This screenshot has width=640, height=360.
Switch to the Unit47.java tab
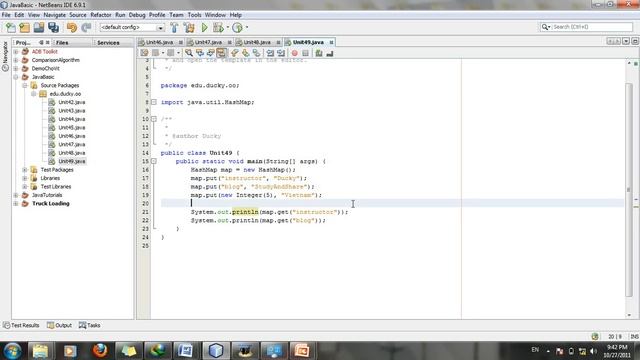209,42
